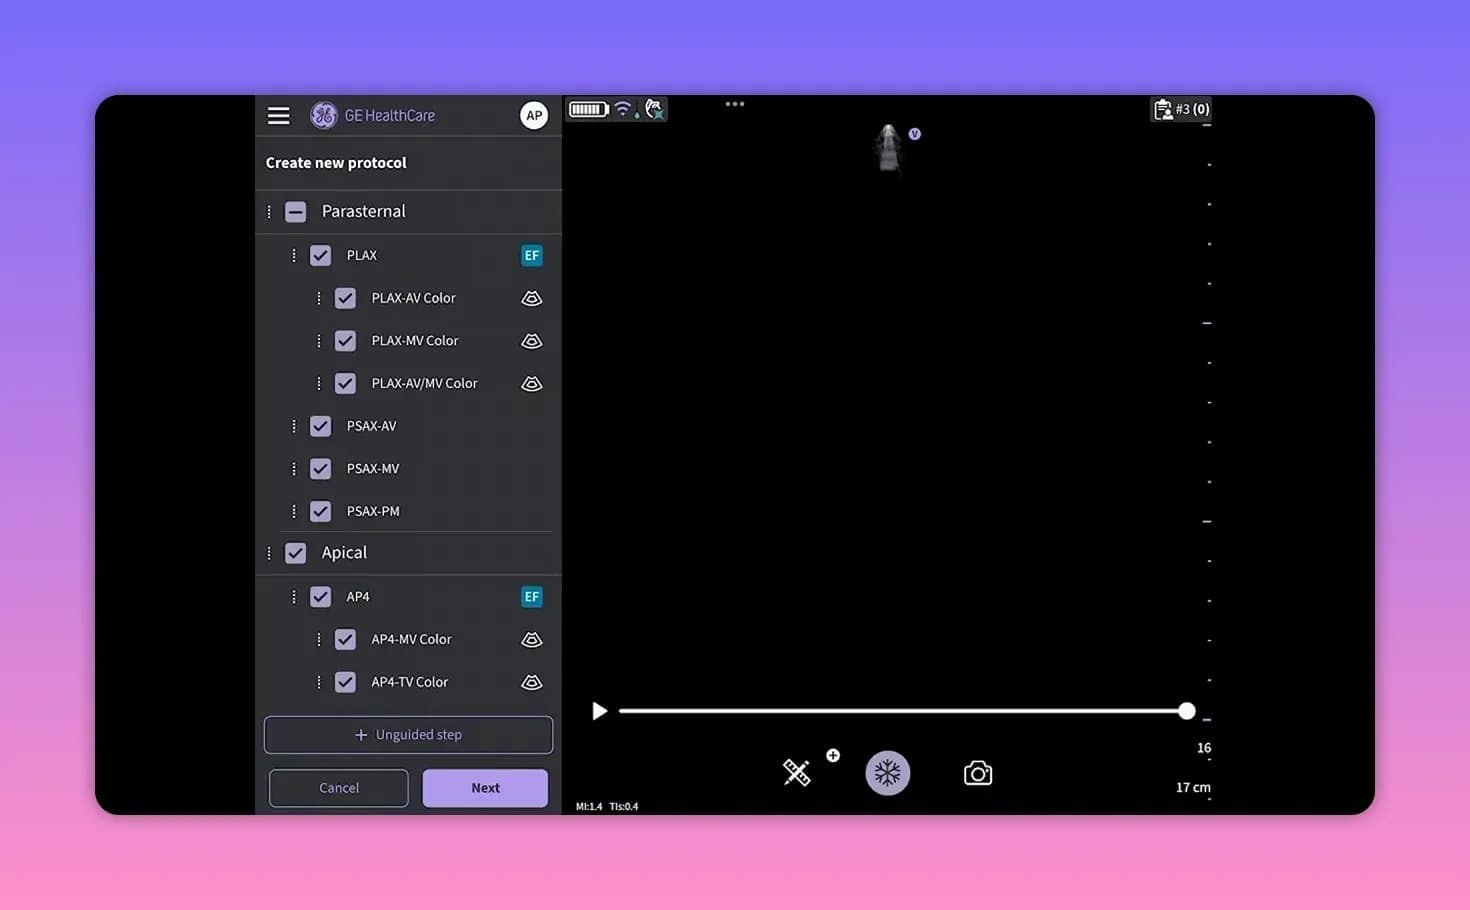Select the PSAX-AV view label
1470x910 pixels.
pyautogui.click(x=372, y=426)
